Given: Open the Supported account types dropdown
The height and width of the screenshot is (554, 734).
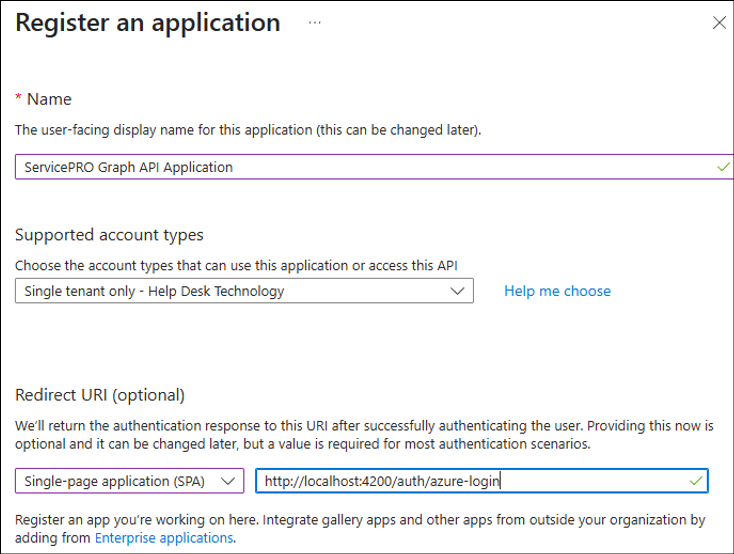Looking at the screenshot, I should point(244,291).
